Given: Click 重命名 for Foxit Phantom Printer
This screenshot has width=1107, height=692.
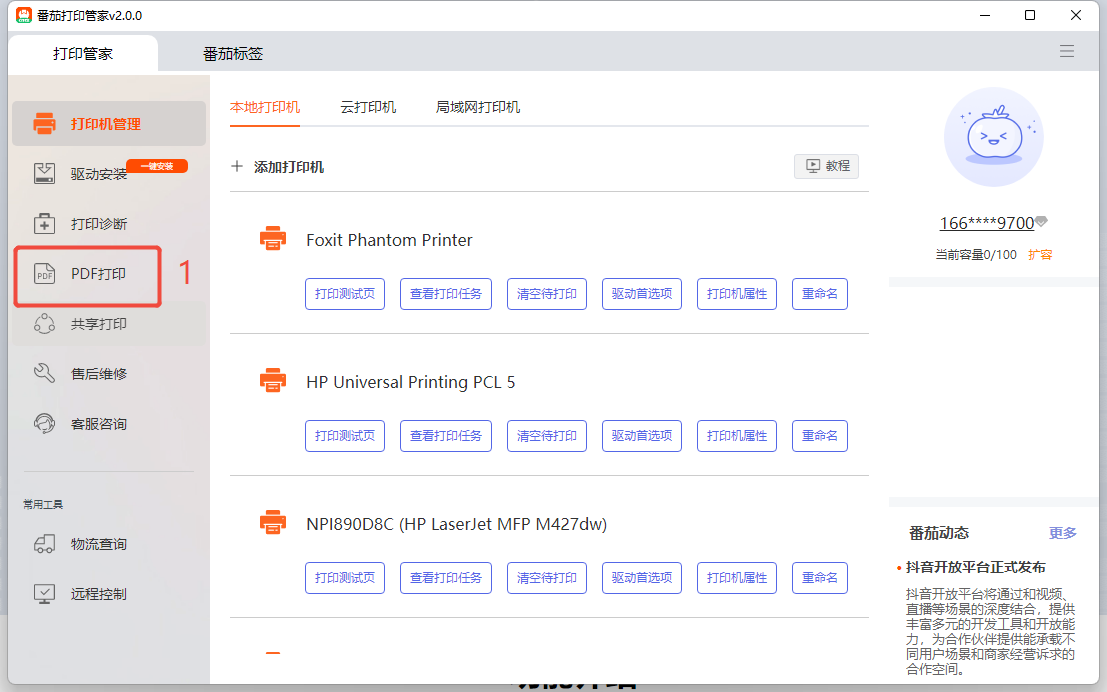Looking at the screenshot, I should [x=820, y=294].
